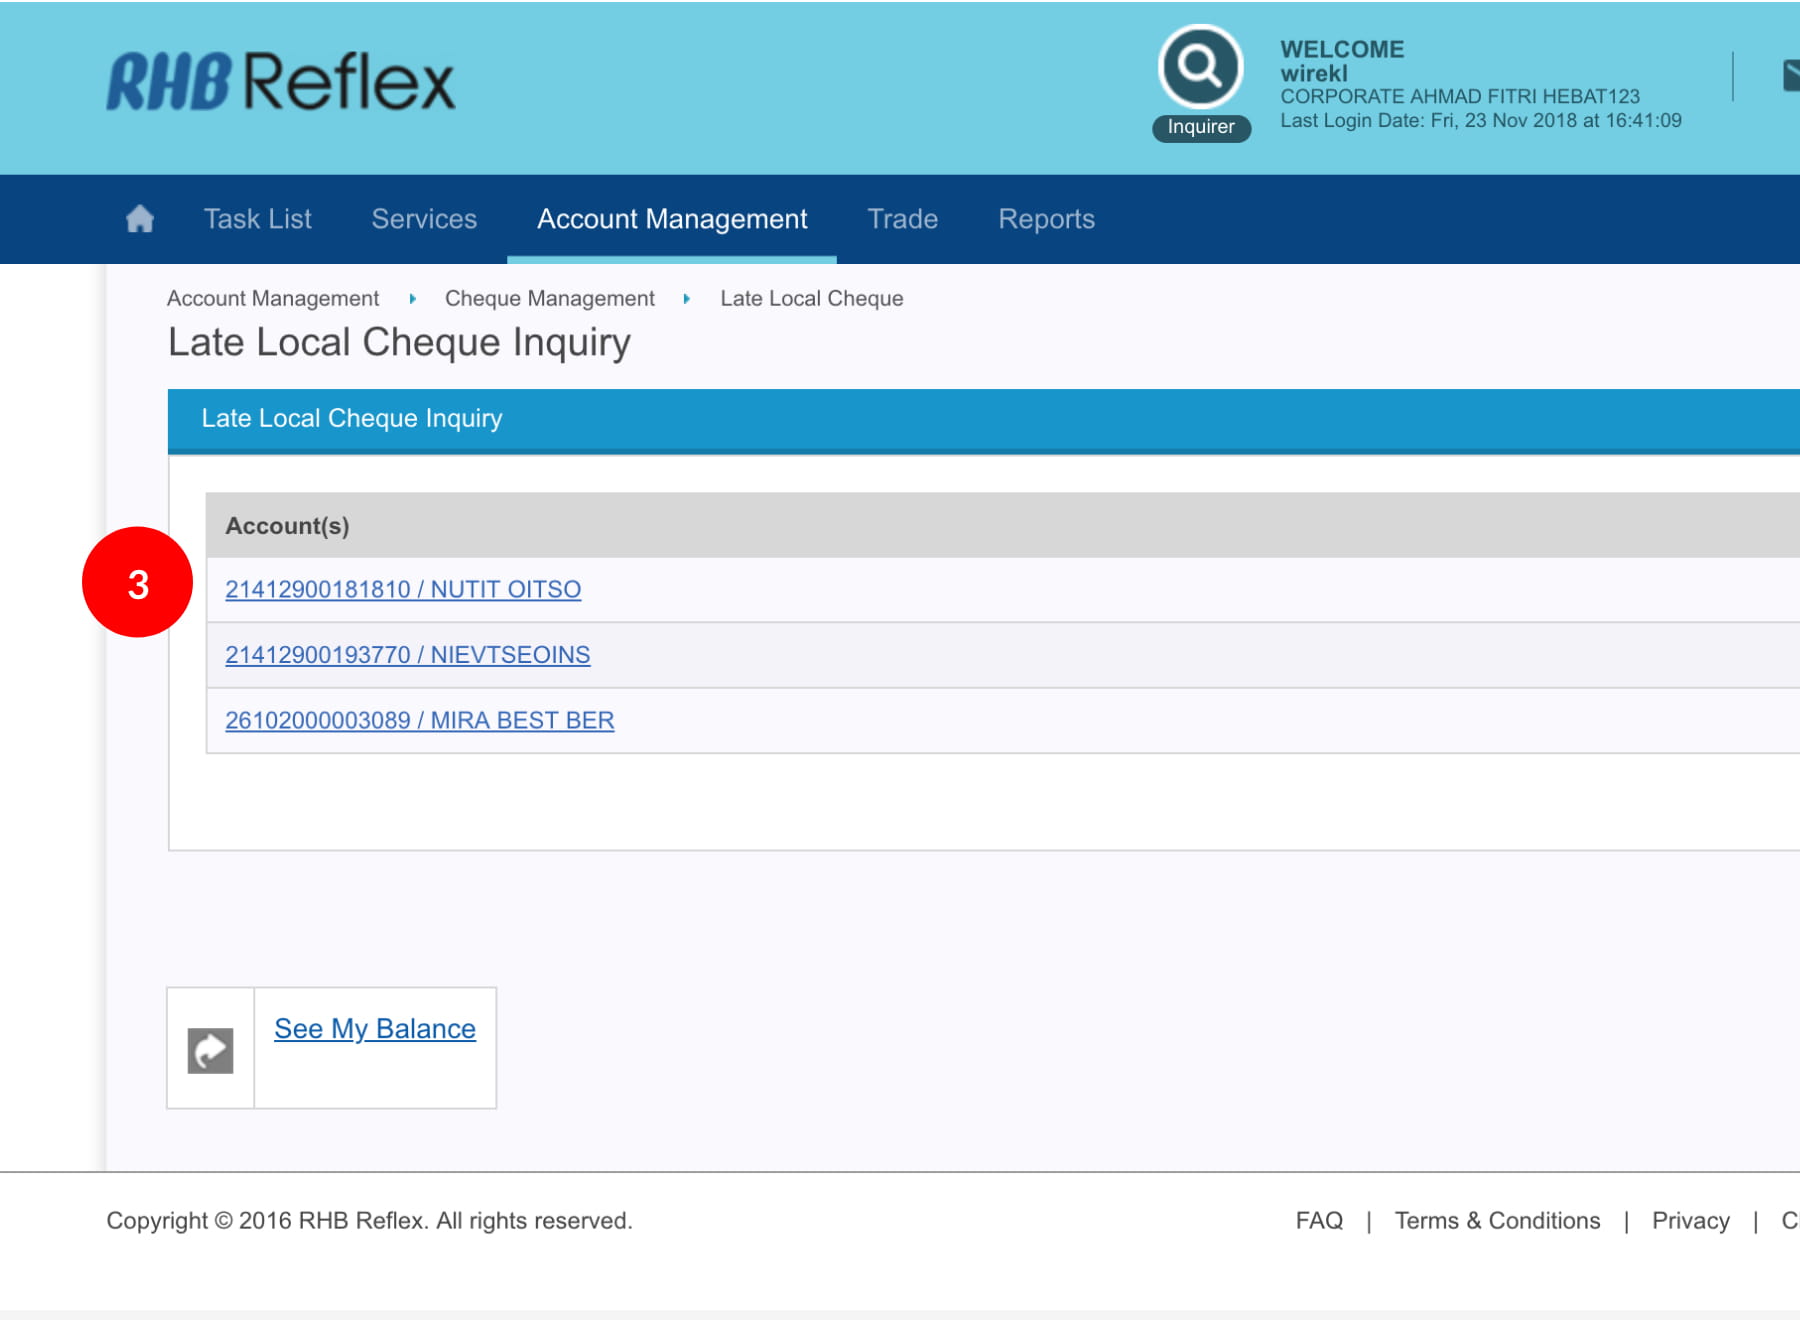Select account 21412900181810 / NUTIT OITSO

[x=403, y=589]
